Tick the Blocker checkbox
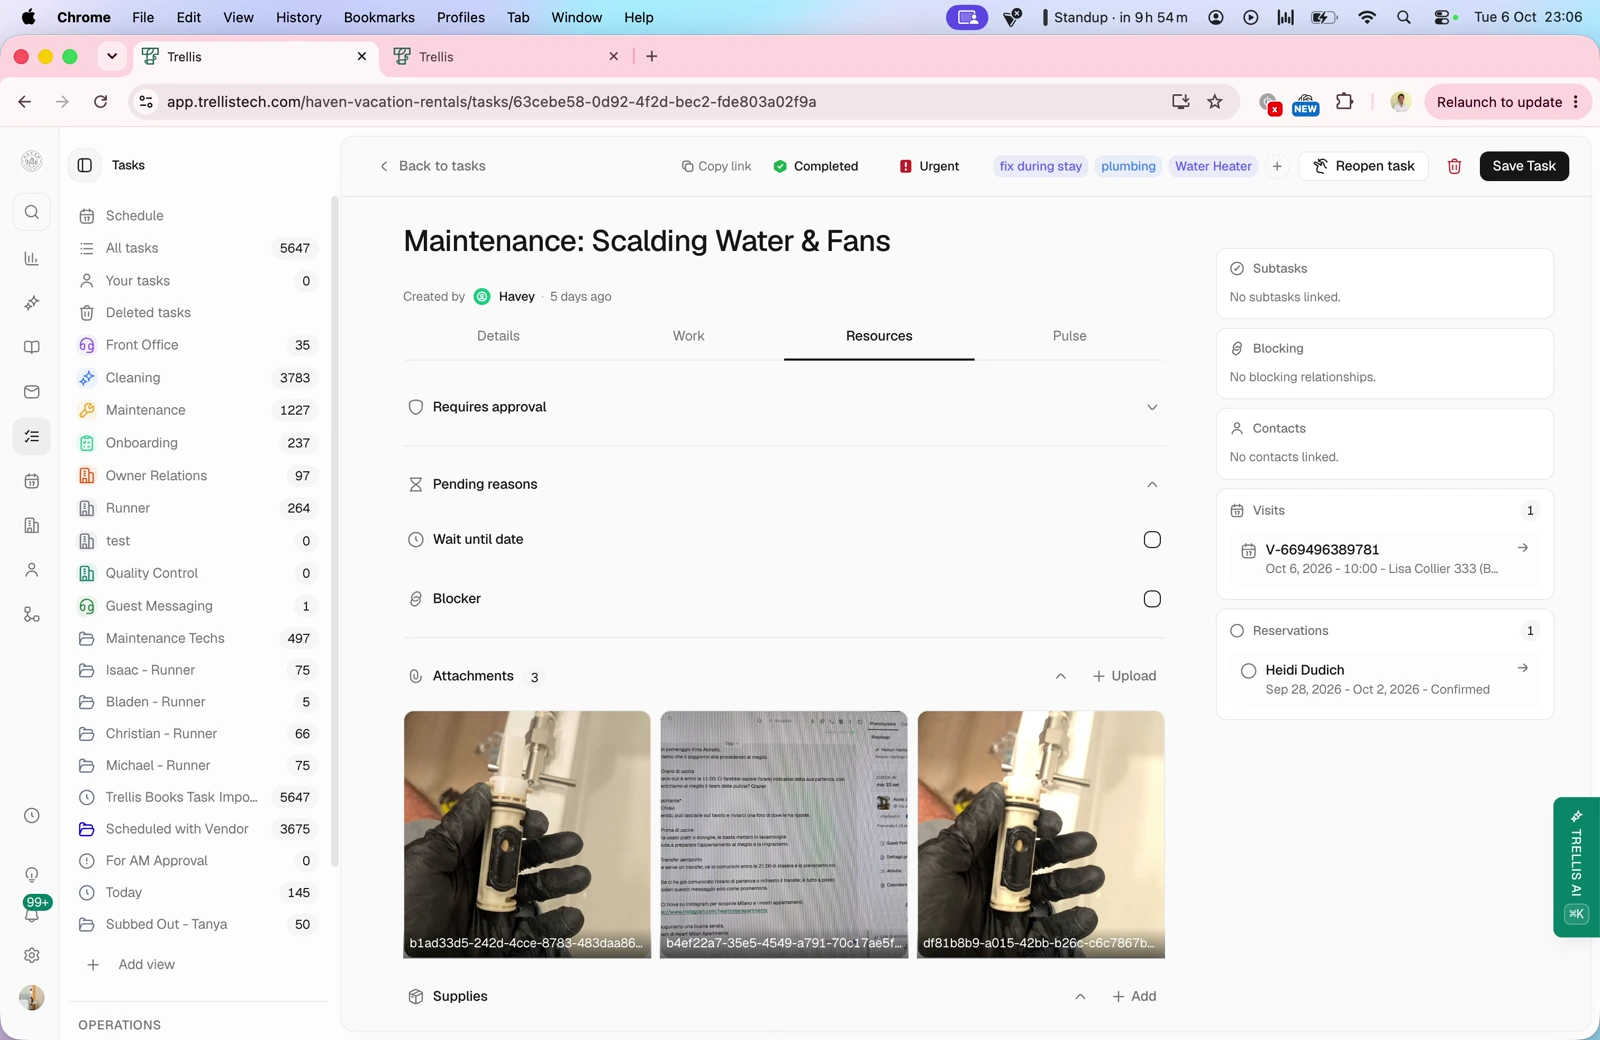 pos(1152,599)
